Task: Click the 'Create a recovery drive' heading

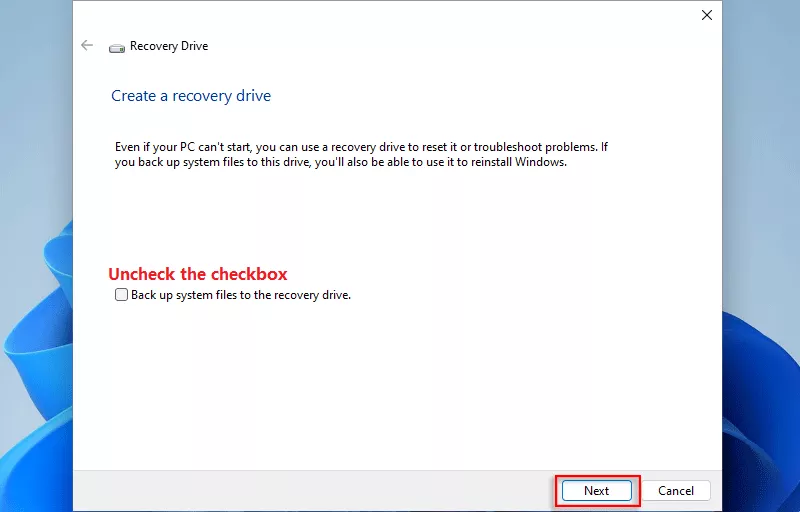Action: click(x=191, y=96)
